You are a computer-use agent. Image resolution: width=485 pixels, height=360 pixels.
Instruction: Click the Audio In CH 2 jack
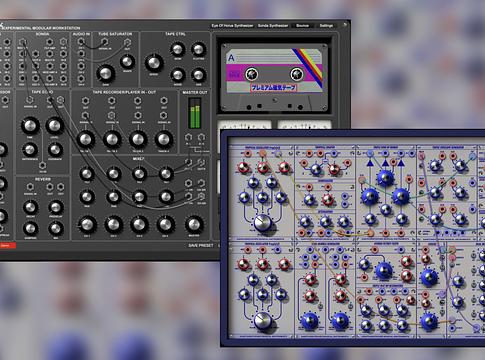(x=81, y=54)
